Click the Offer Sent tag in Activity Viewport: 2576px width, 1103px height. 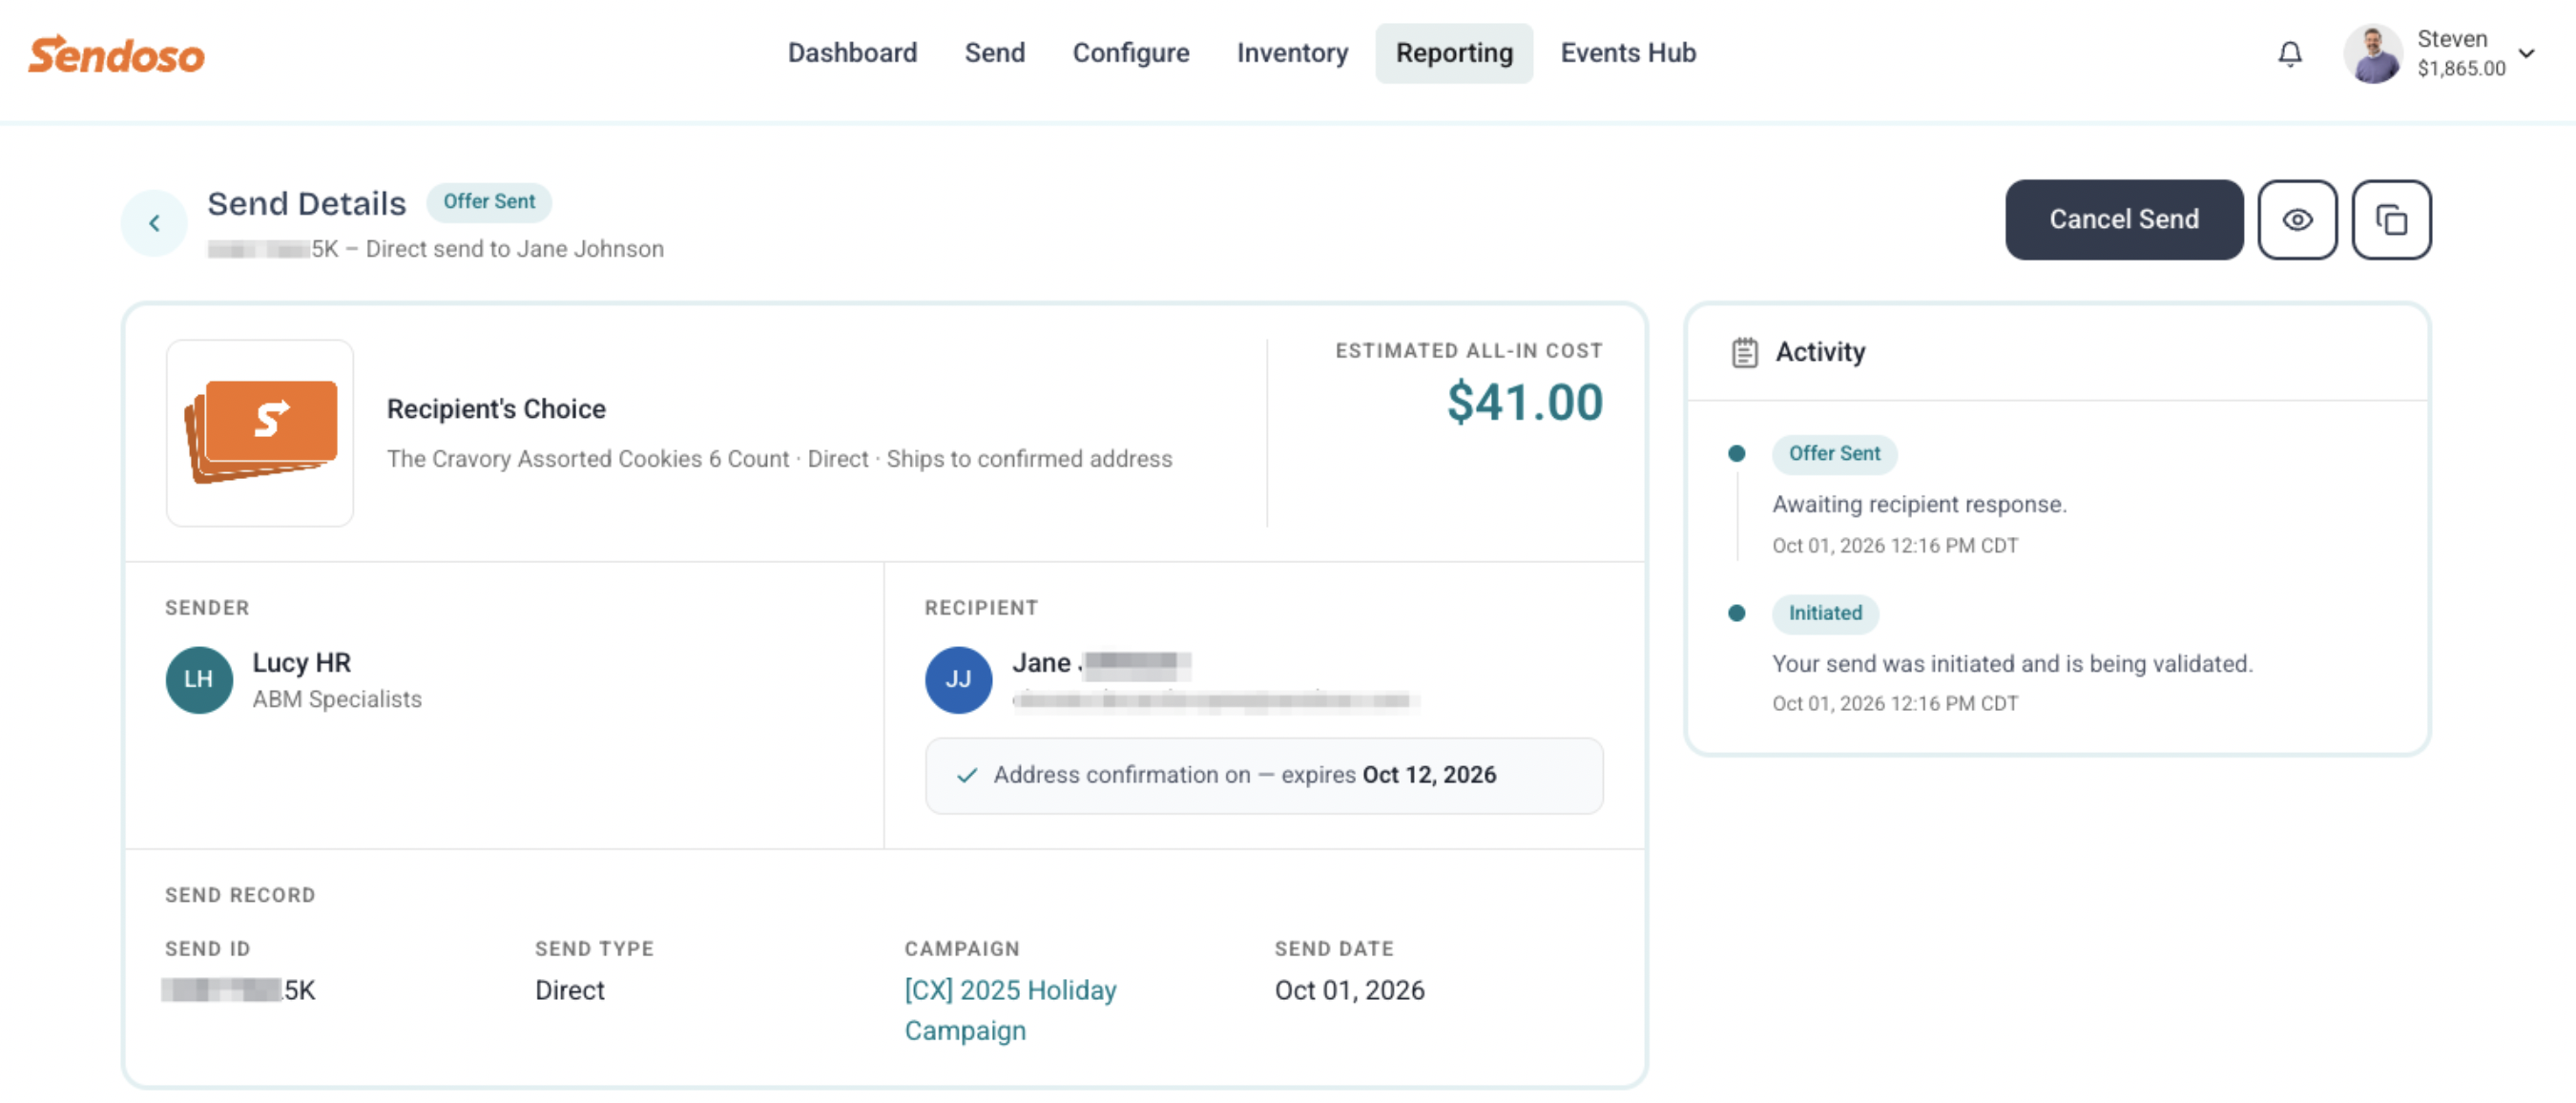(x=1834, y=454)
